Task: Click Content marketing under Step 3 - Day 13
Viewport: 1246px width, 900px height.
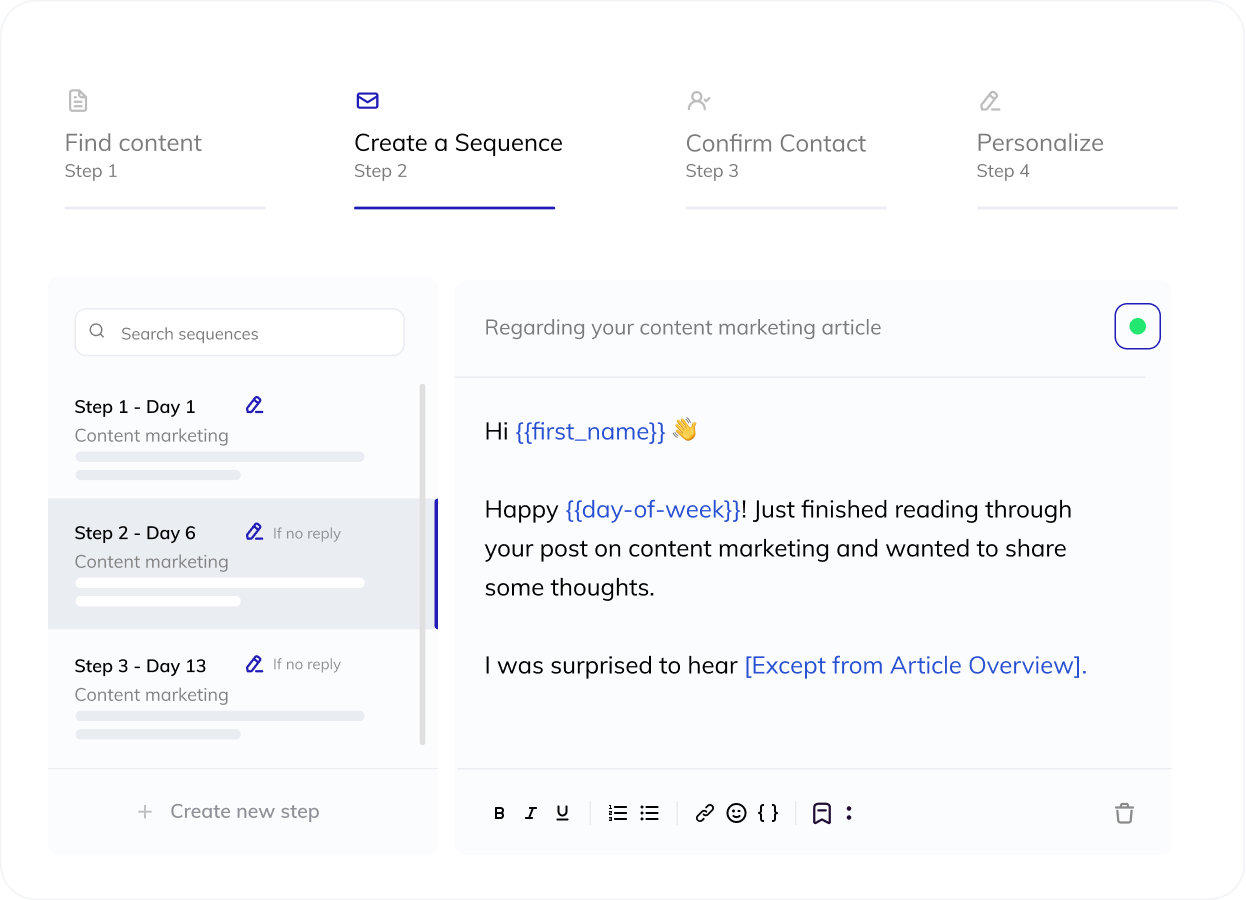Action: point(152,695)
